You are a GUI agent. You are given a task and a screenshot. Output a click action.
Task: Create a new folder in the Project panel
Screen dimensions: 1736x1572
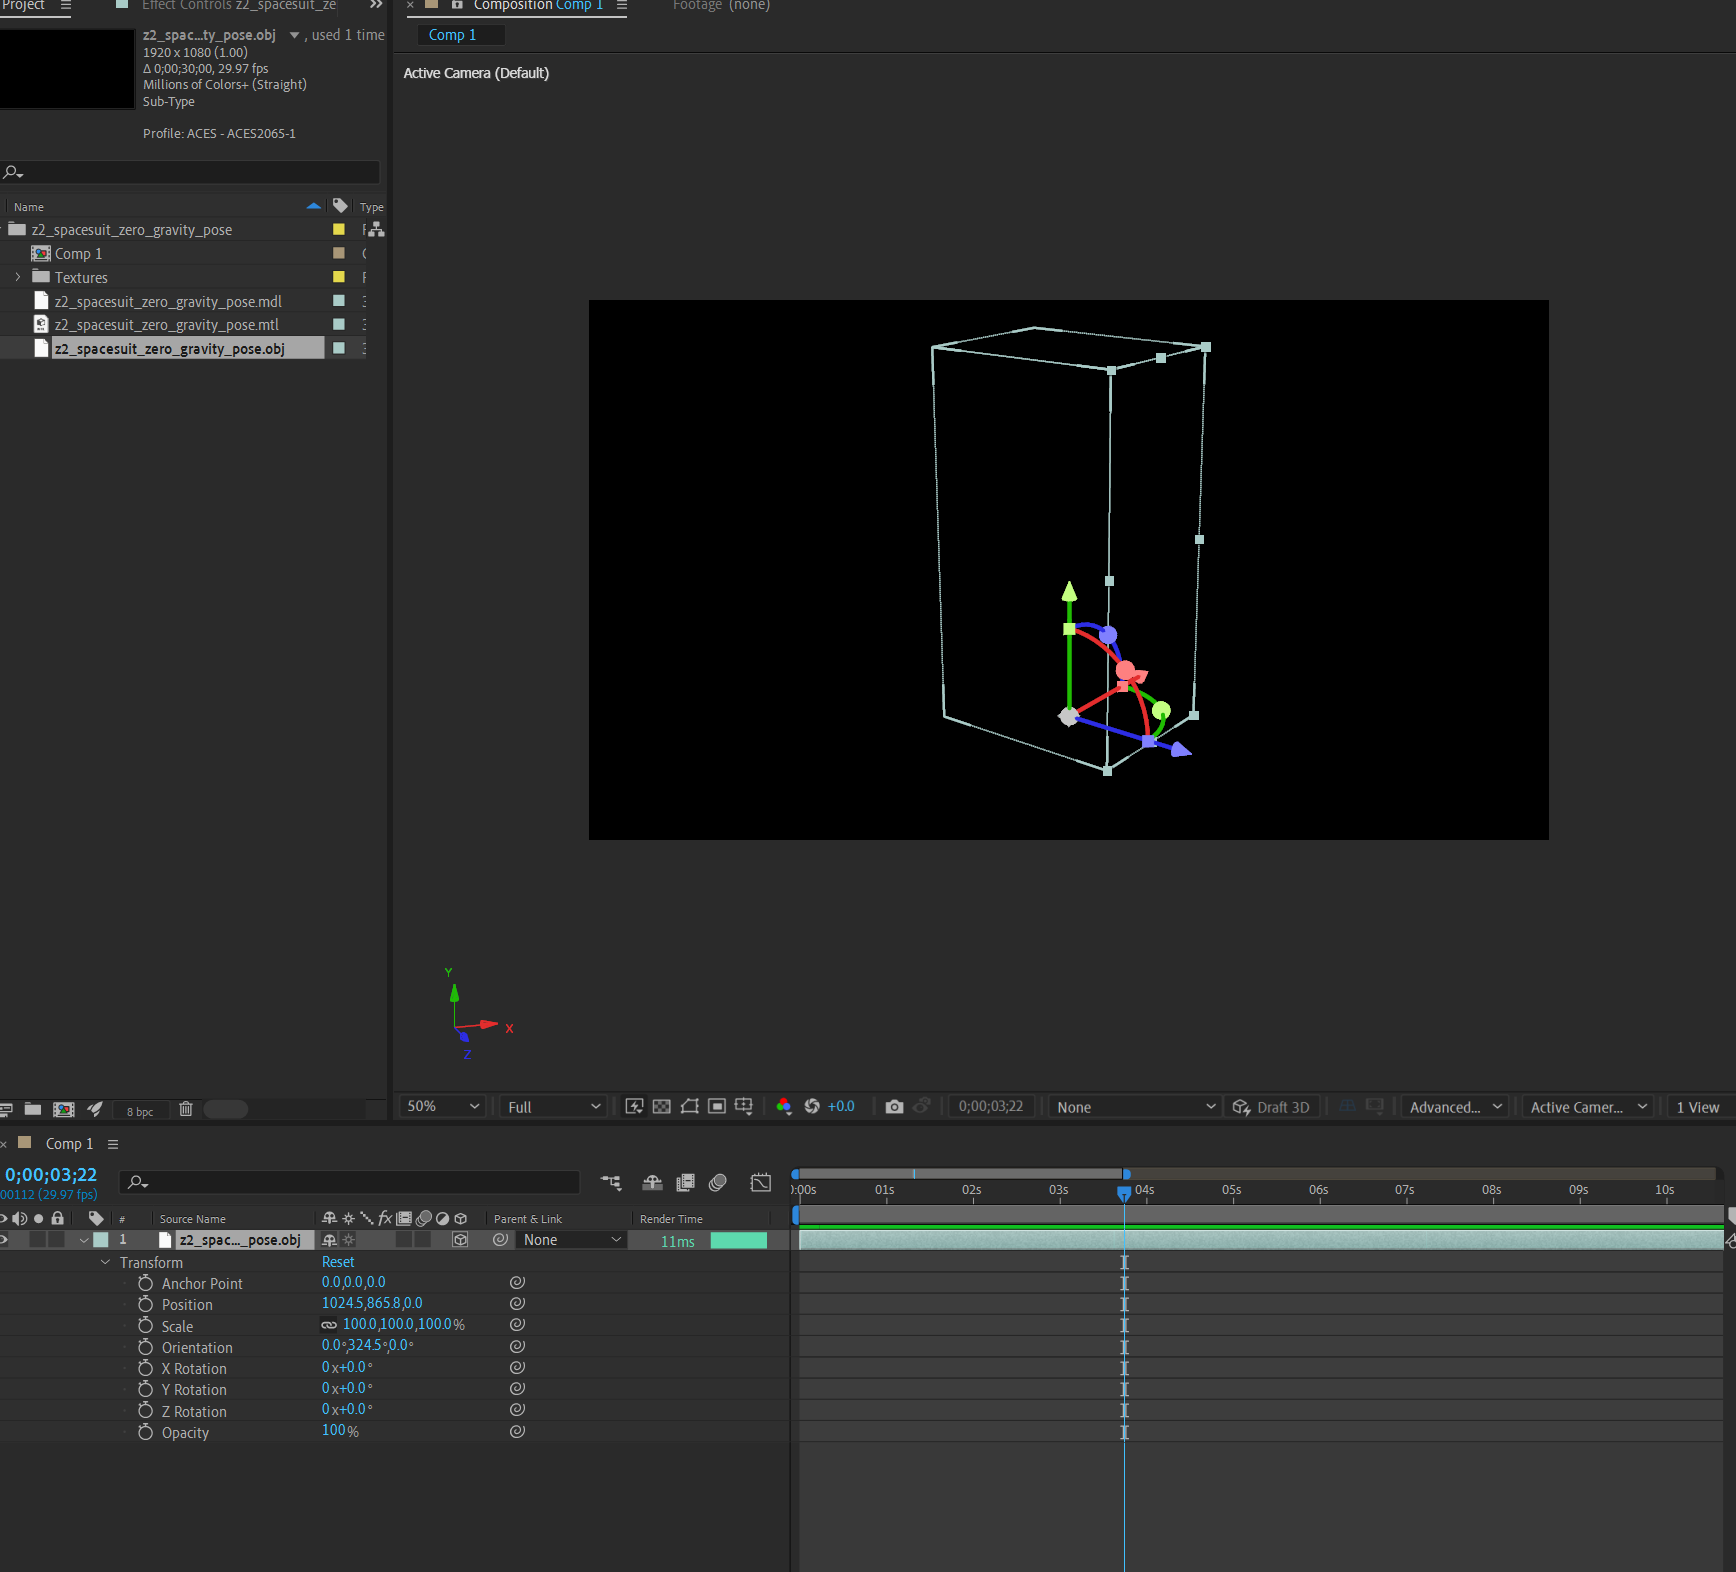[x=32, y=1109]
